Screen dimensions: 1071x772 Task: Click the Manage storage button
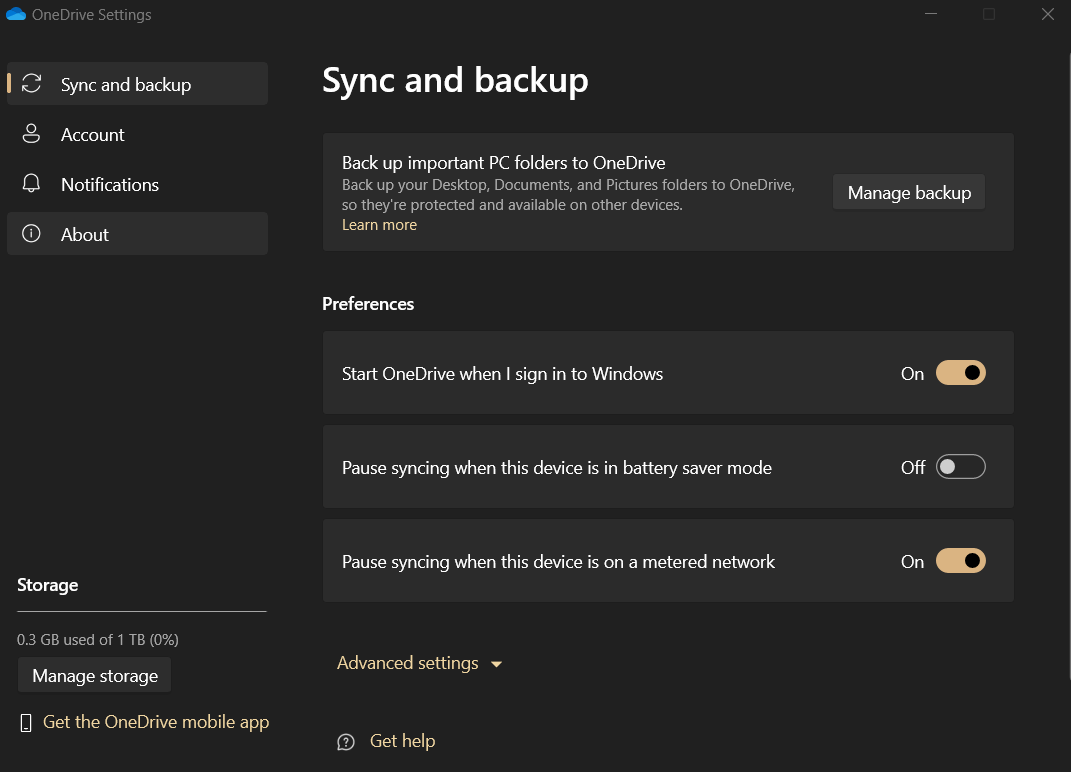point(95,675)
